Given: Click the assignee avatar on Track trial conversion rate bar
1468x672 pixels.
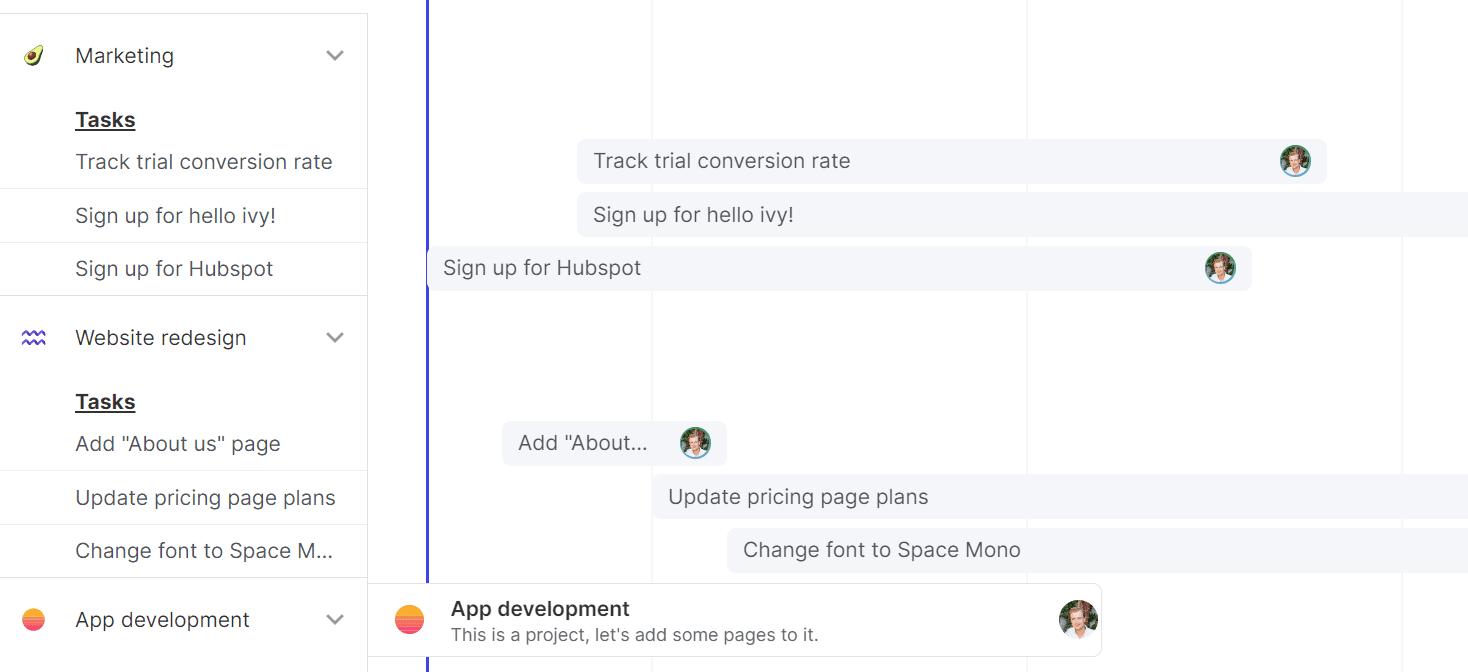Looking at the screenshot, I should point(1295,161).
